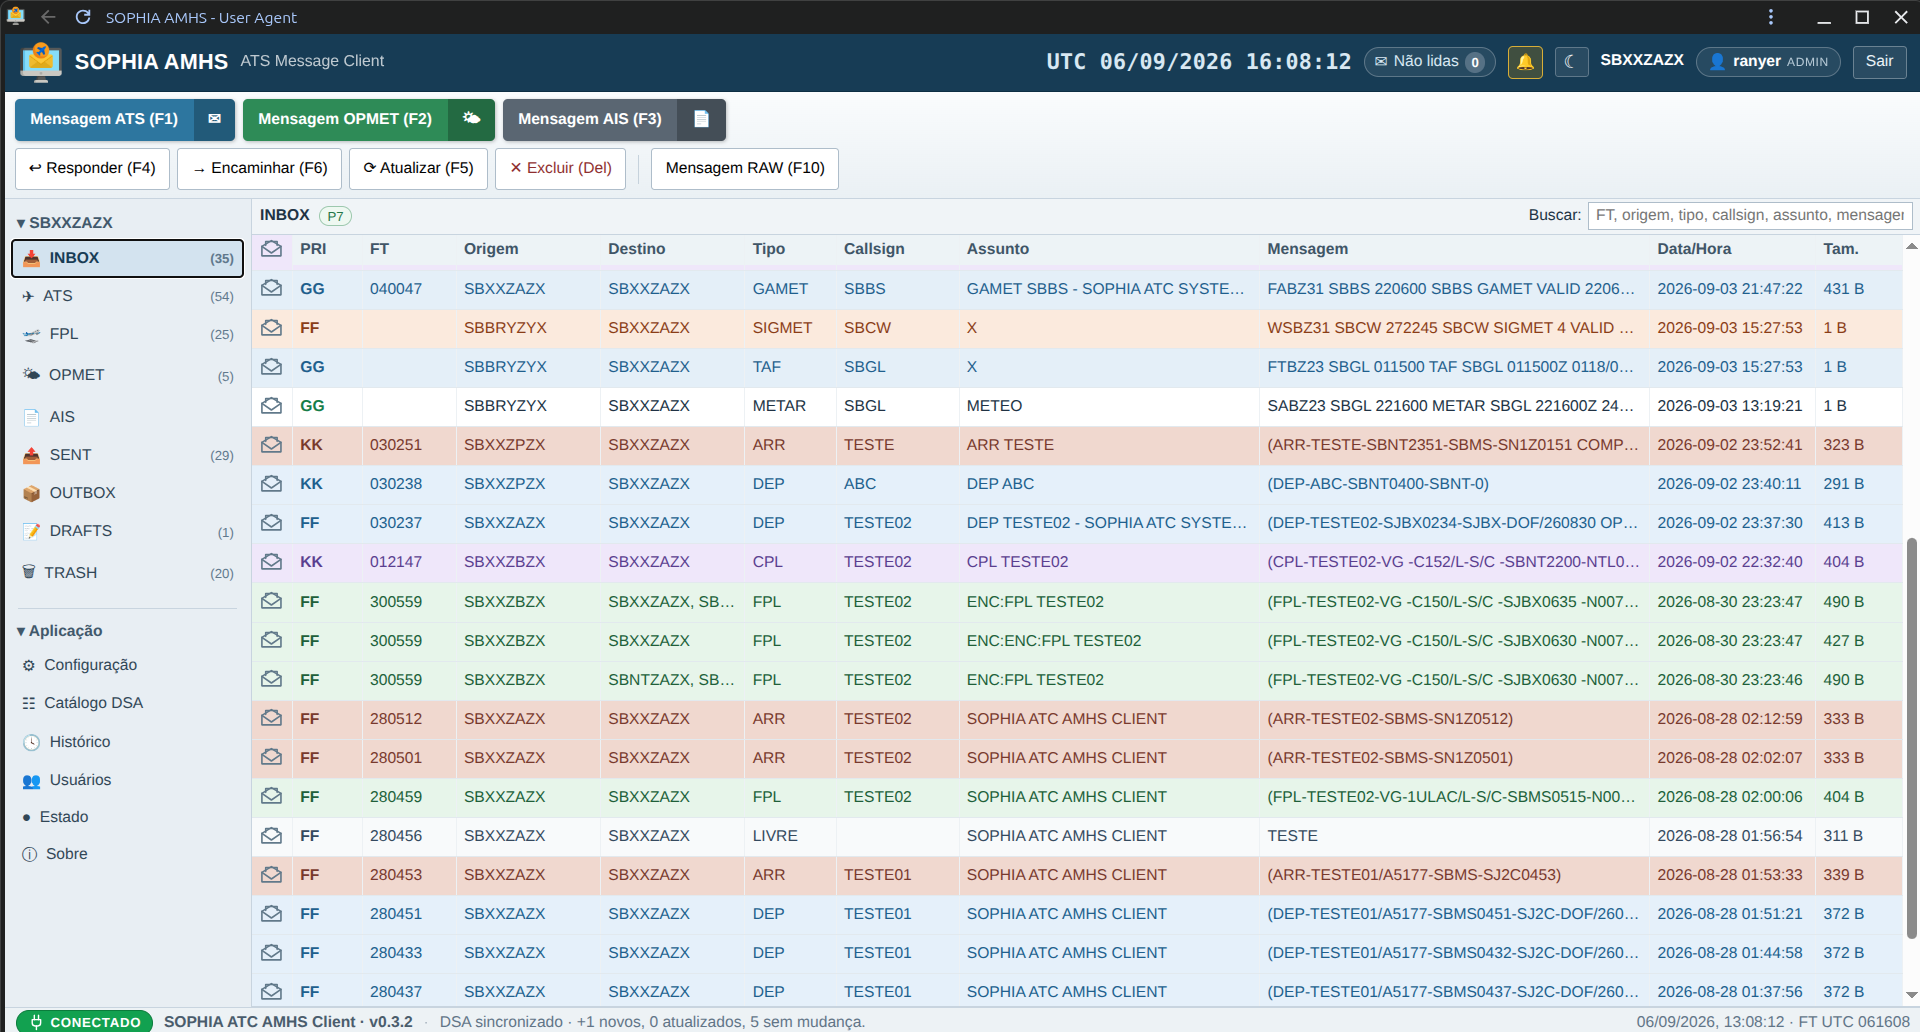Click the browser reload icon

pos(83,17)
